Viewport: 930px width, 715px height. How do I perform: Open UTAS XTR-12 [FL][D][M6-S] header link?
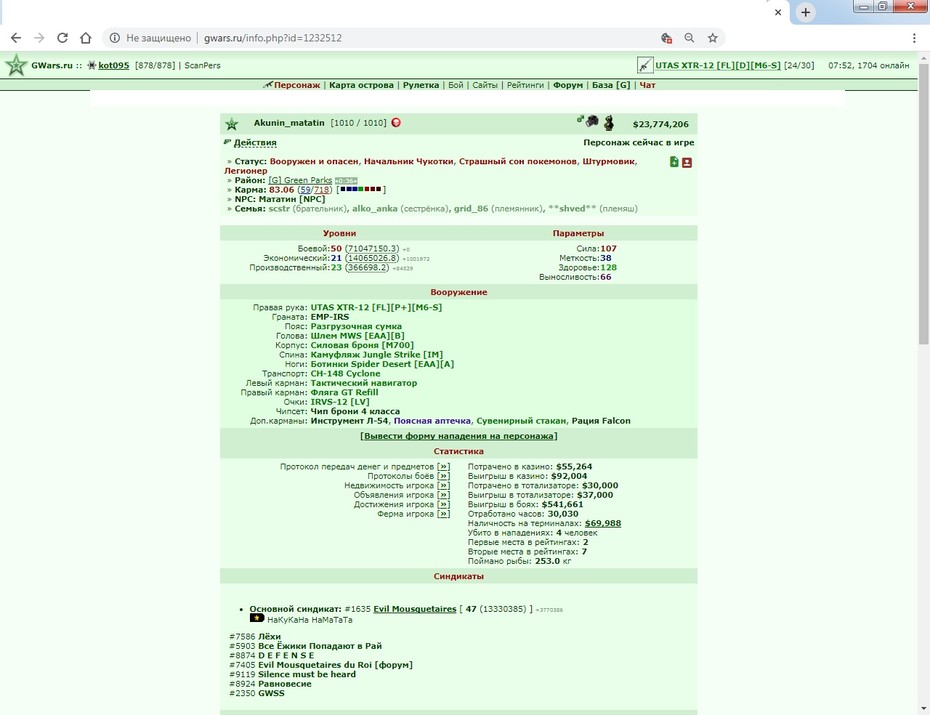(x=718, y=65)
